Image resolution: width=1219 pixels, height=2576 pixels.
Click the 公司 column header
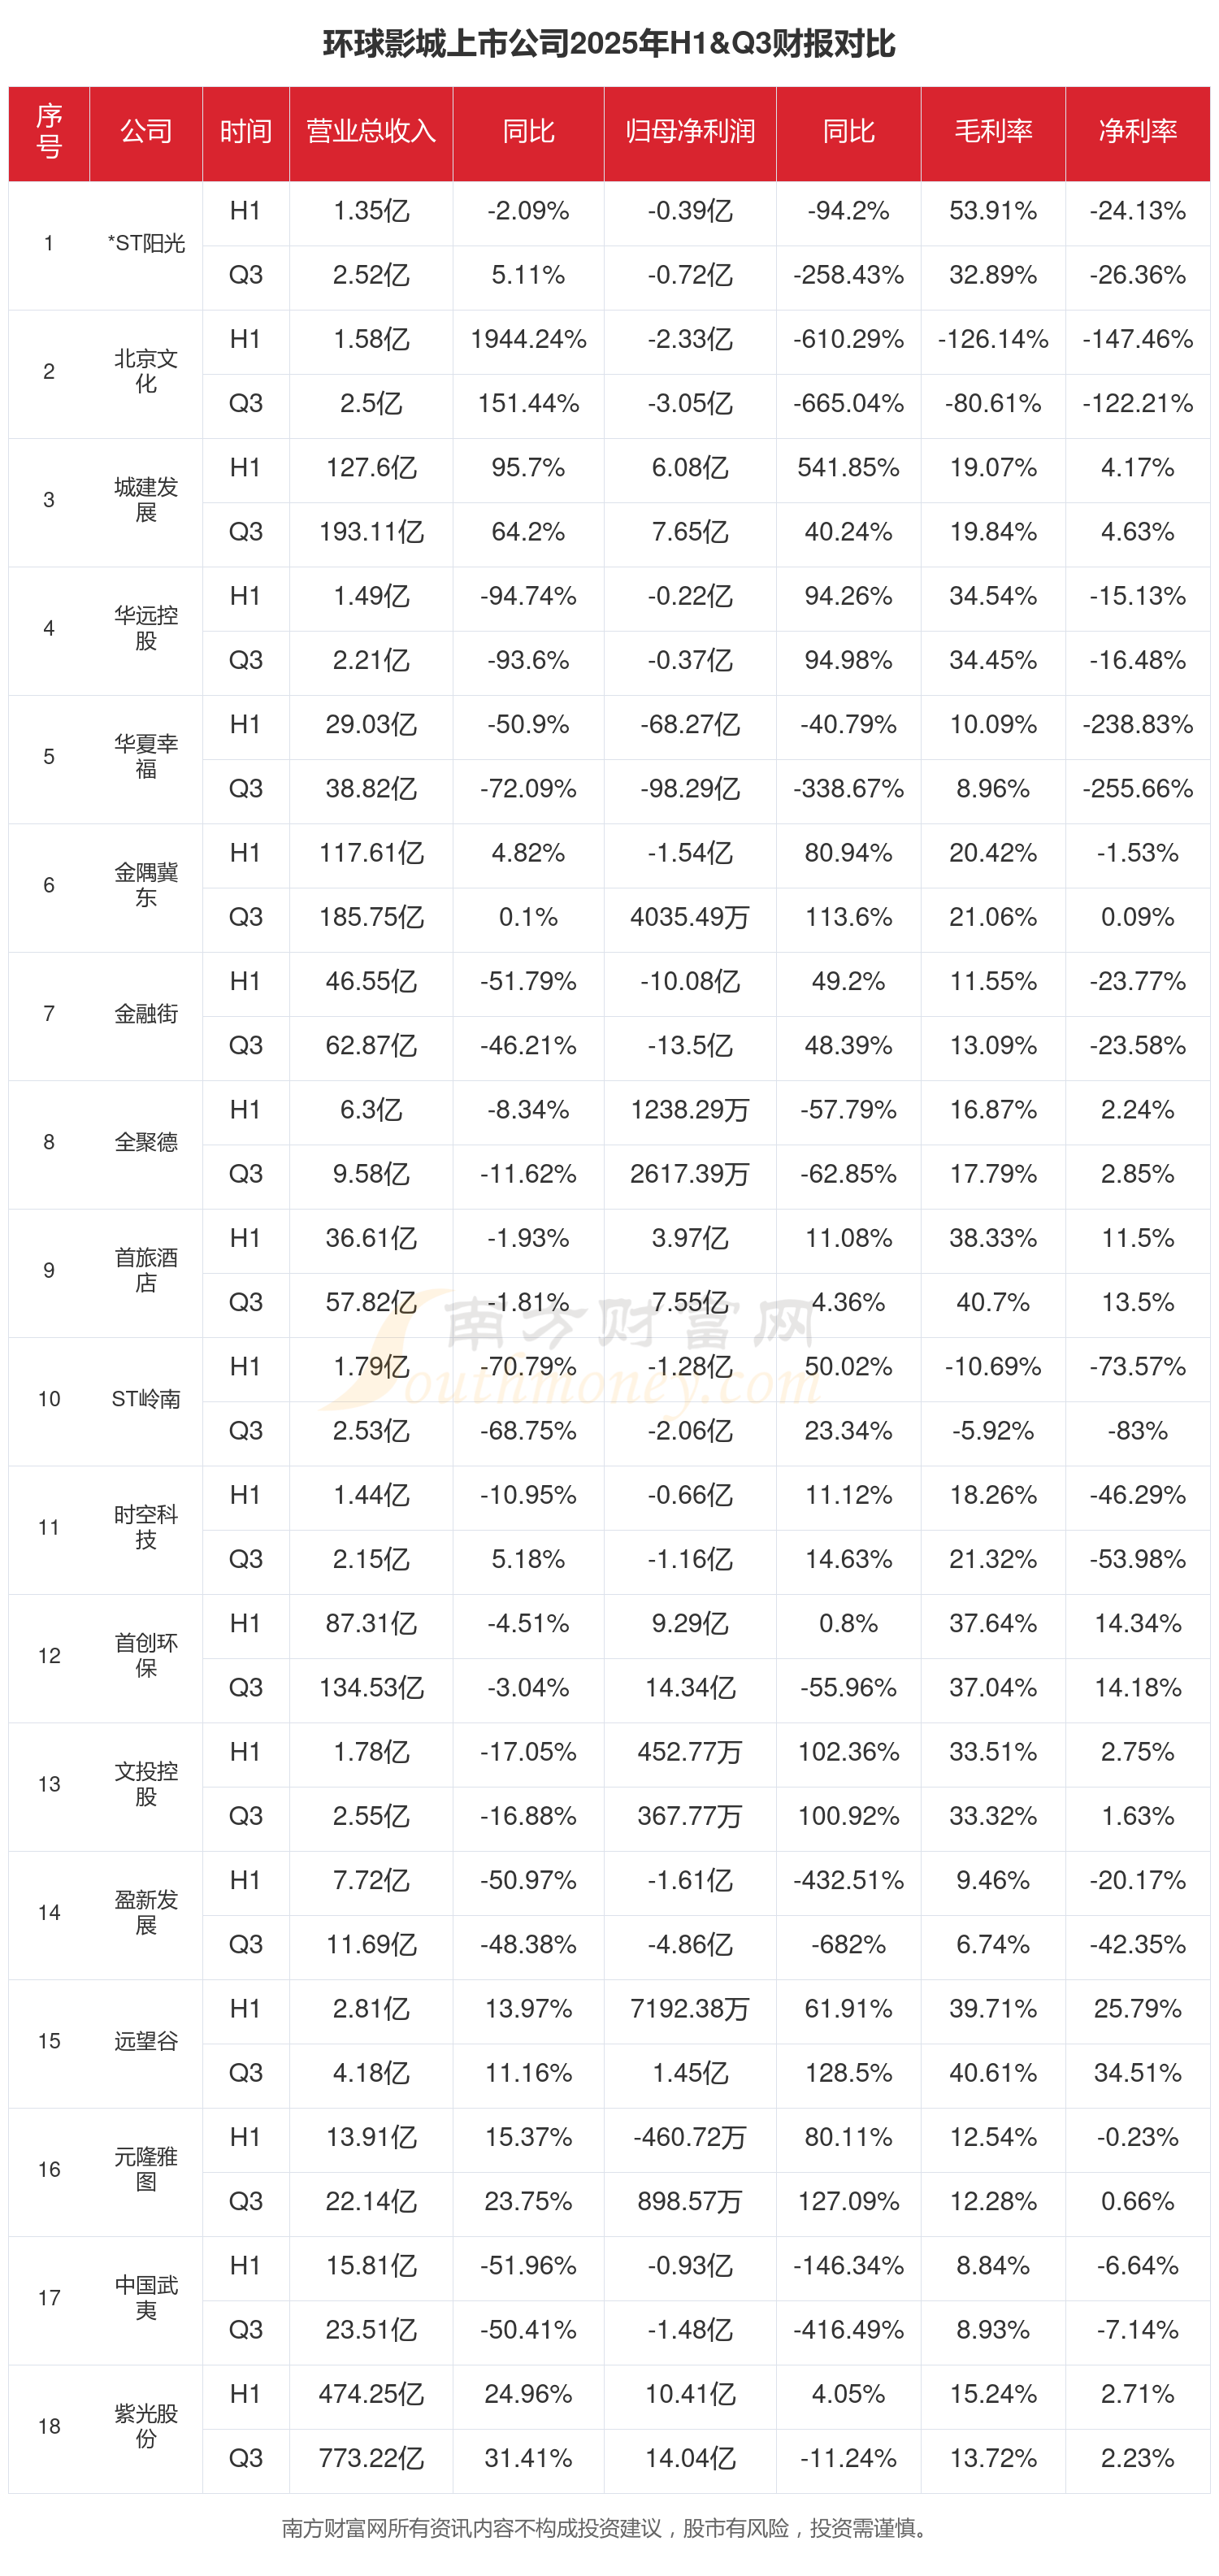146,132
